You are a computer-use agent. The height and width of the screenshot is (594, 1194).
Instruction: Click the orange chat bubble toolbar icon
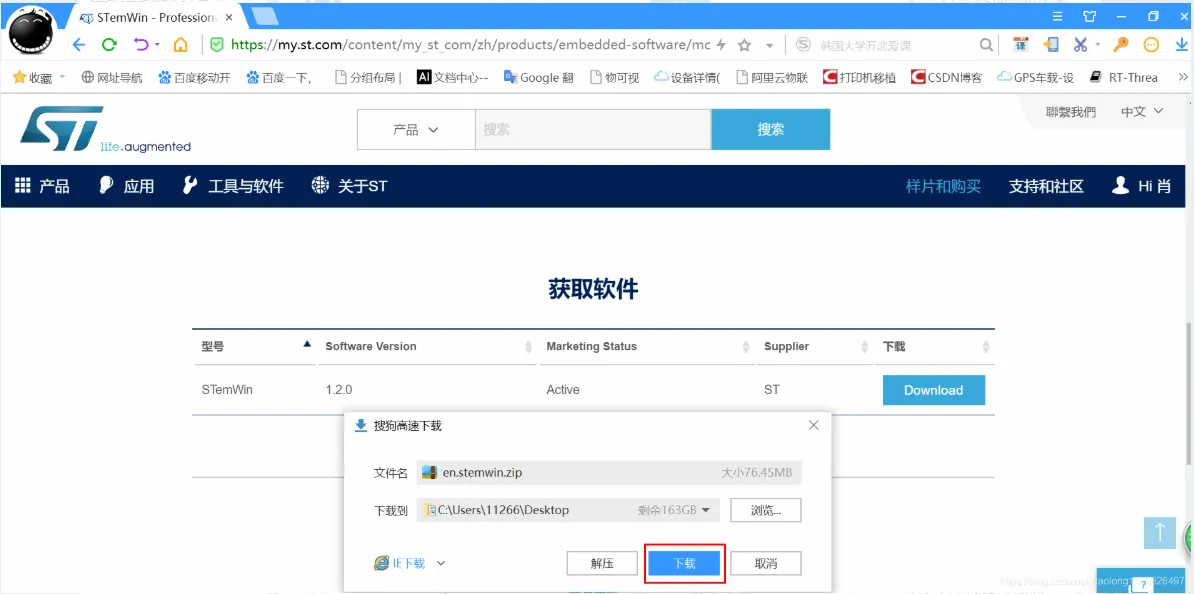click(x=1151, y=45)
